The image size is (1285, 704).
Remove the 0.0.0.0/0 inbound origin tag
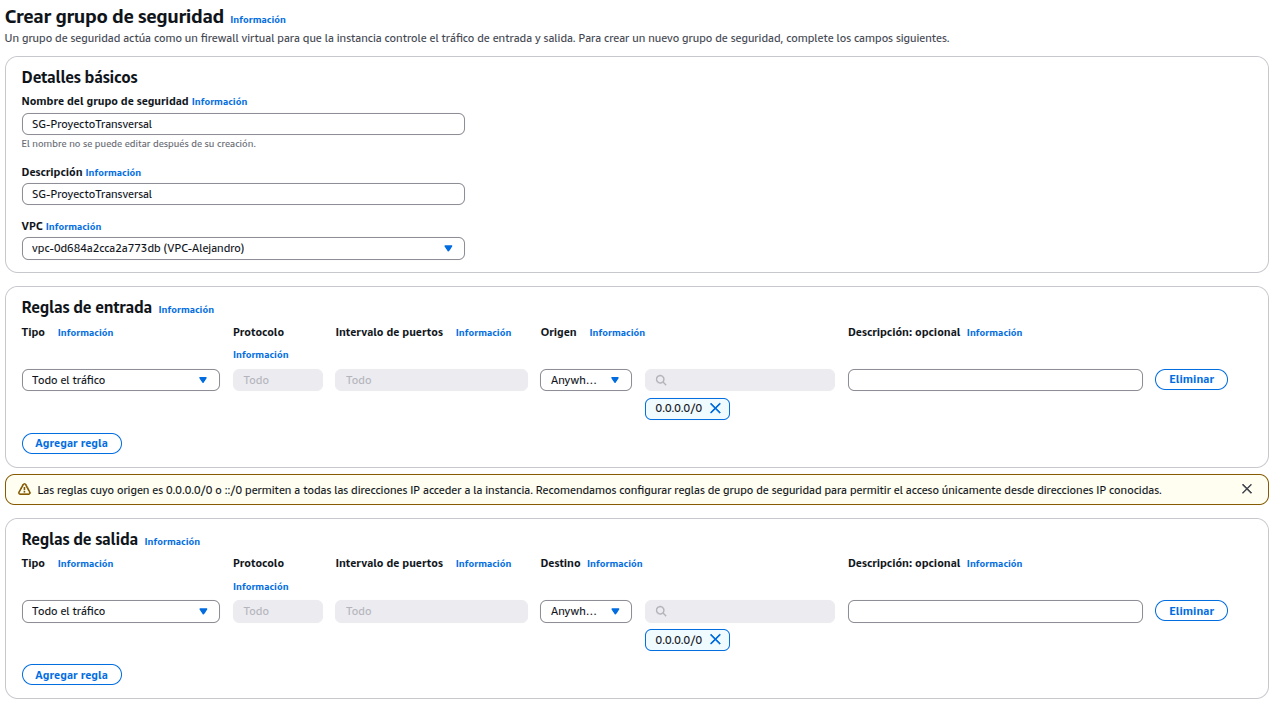tap(715, 408)
